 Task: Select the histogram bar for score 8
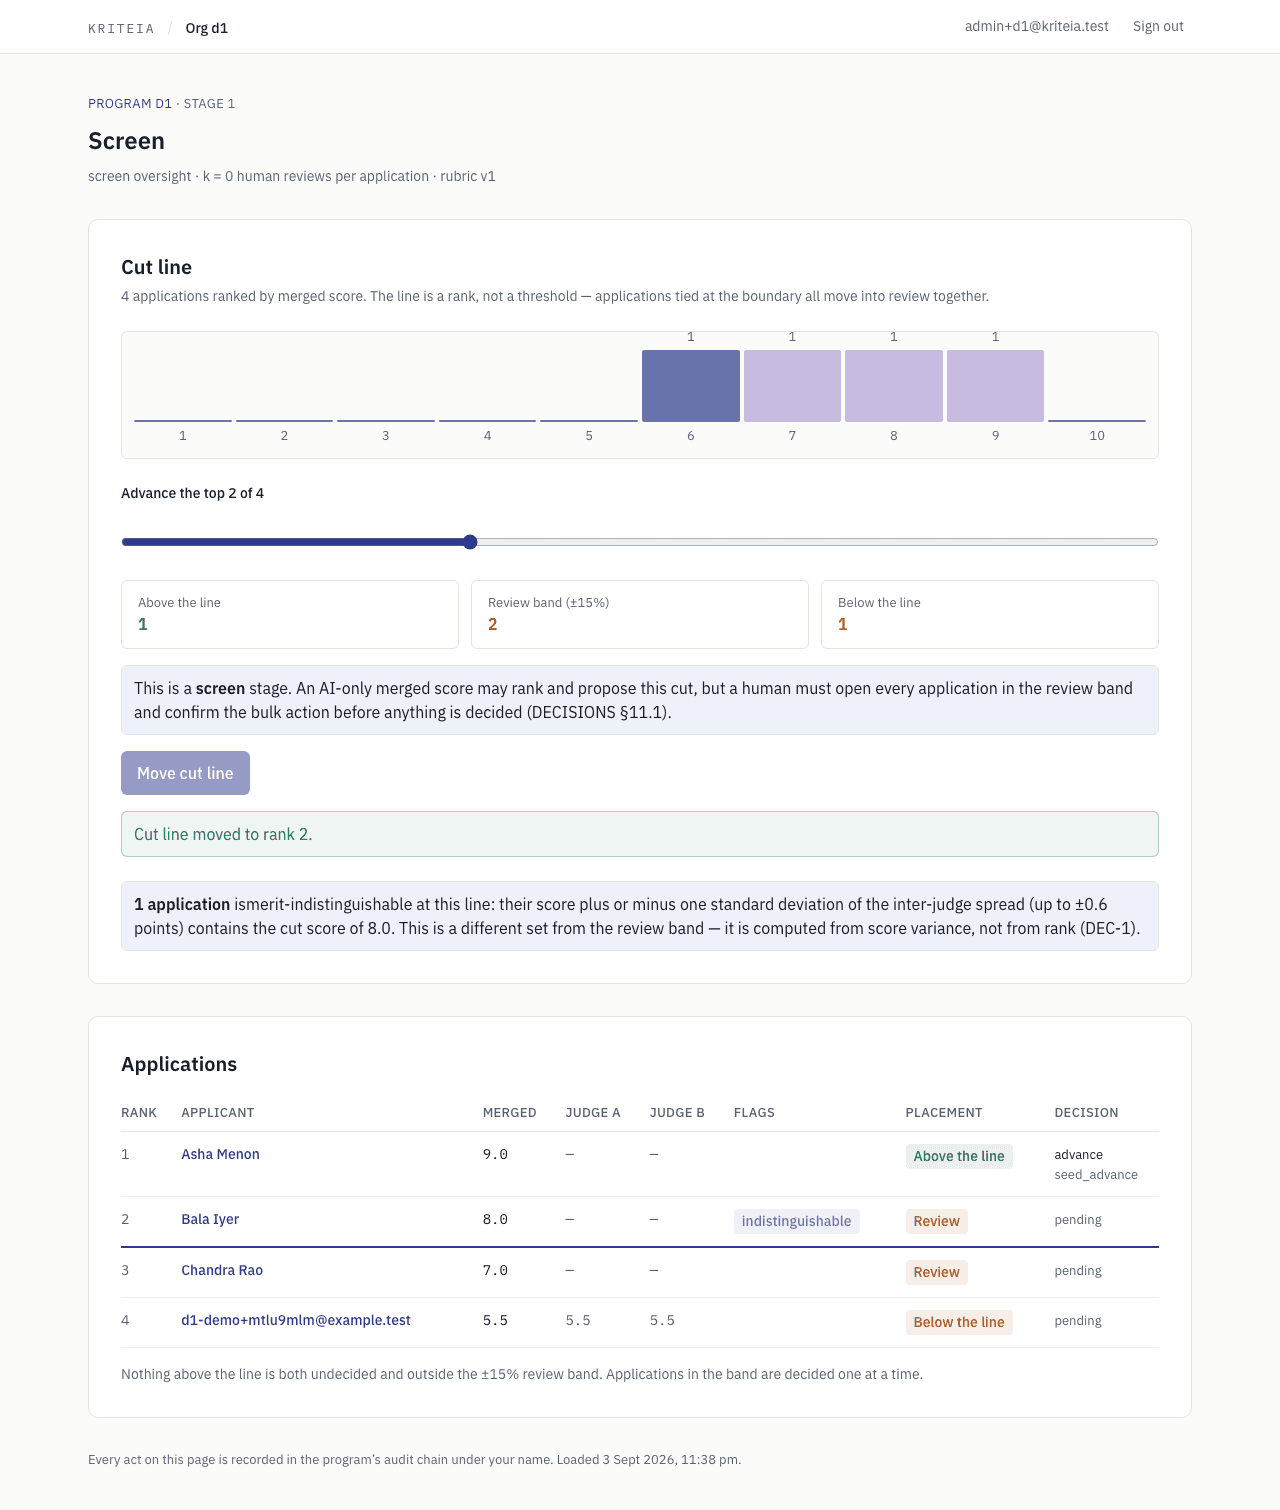coord(894,385)
